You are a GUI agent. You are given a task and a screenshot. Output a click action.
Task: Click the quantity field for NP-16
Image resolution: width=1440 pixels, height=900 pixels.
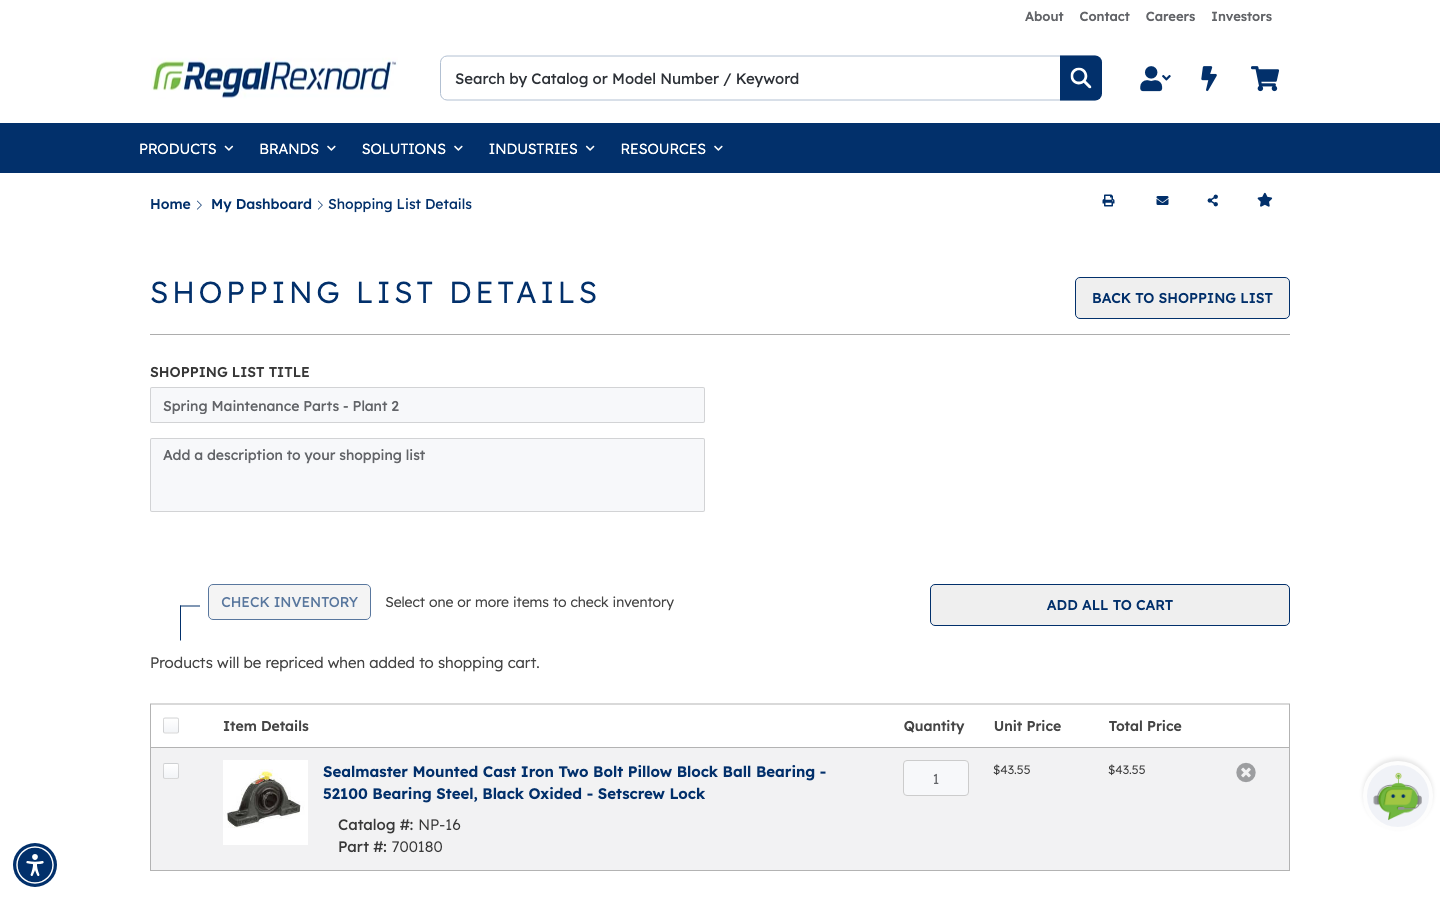pos(936,778)
